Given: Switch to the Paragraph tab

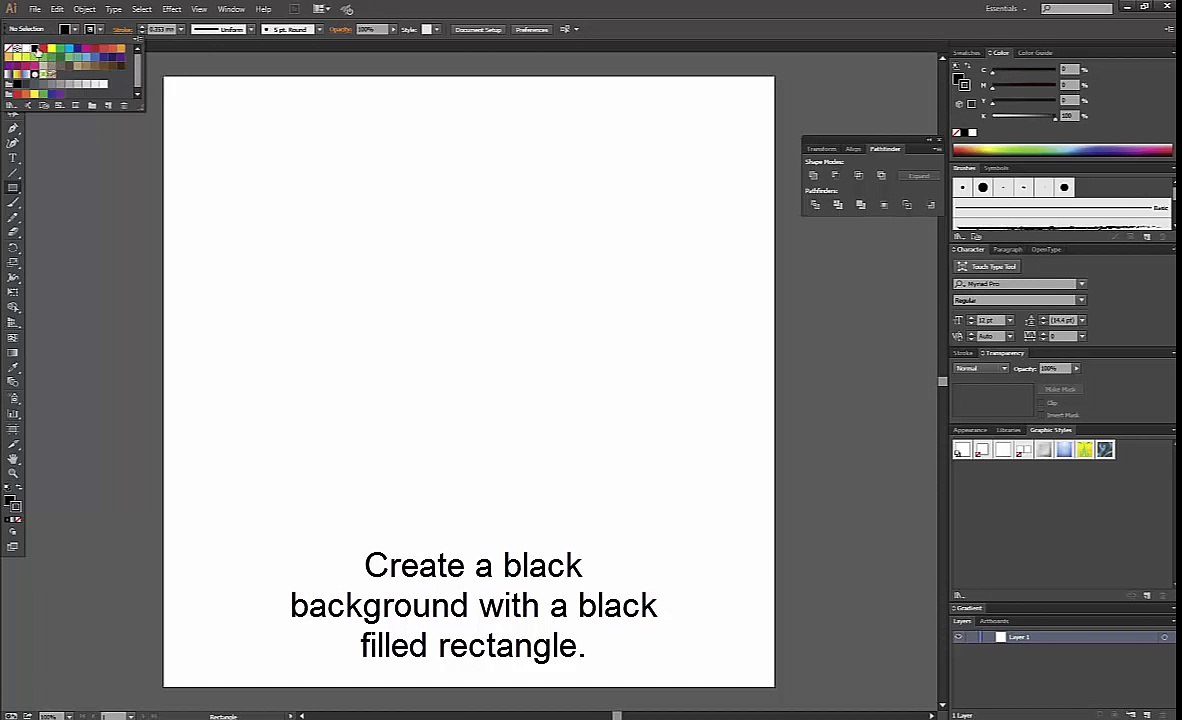Looking at the screenshot, I should (1008, 250).
